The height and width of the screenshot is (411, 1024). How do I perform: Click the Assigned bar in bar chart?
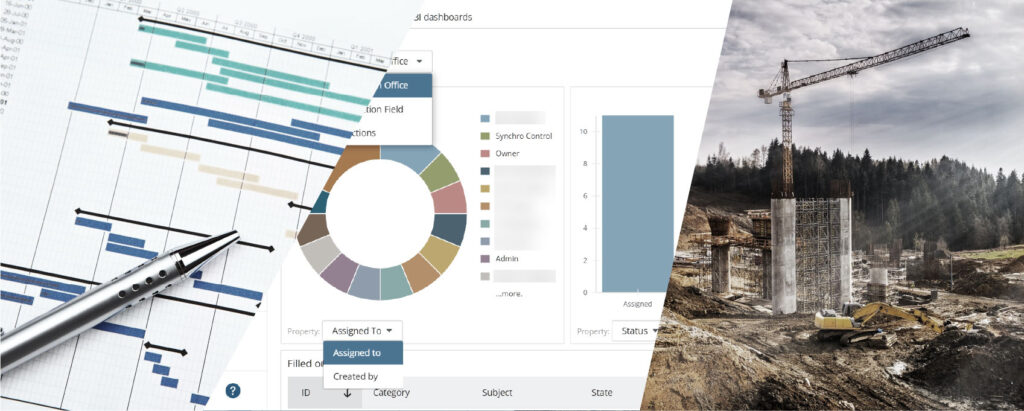click(637, 203)
